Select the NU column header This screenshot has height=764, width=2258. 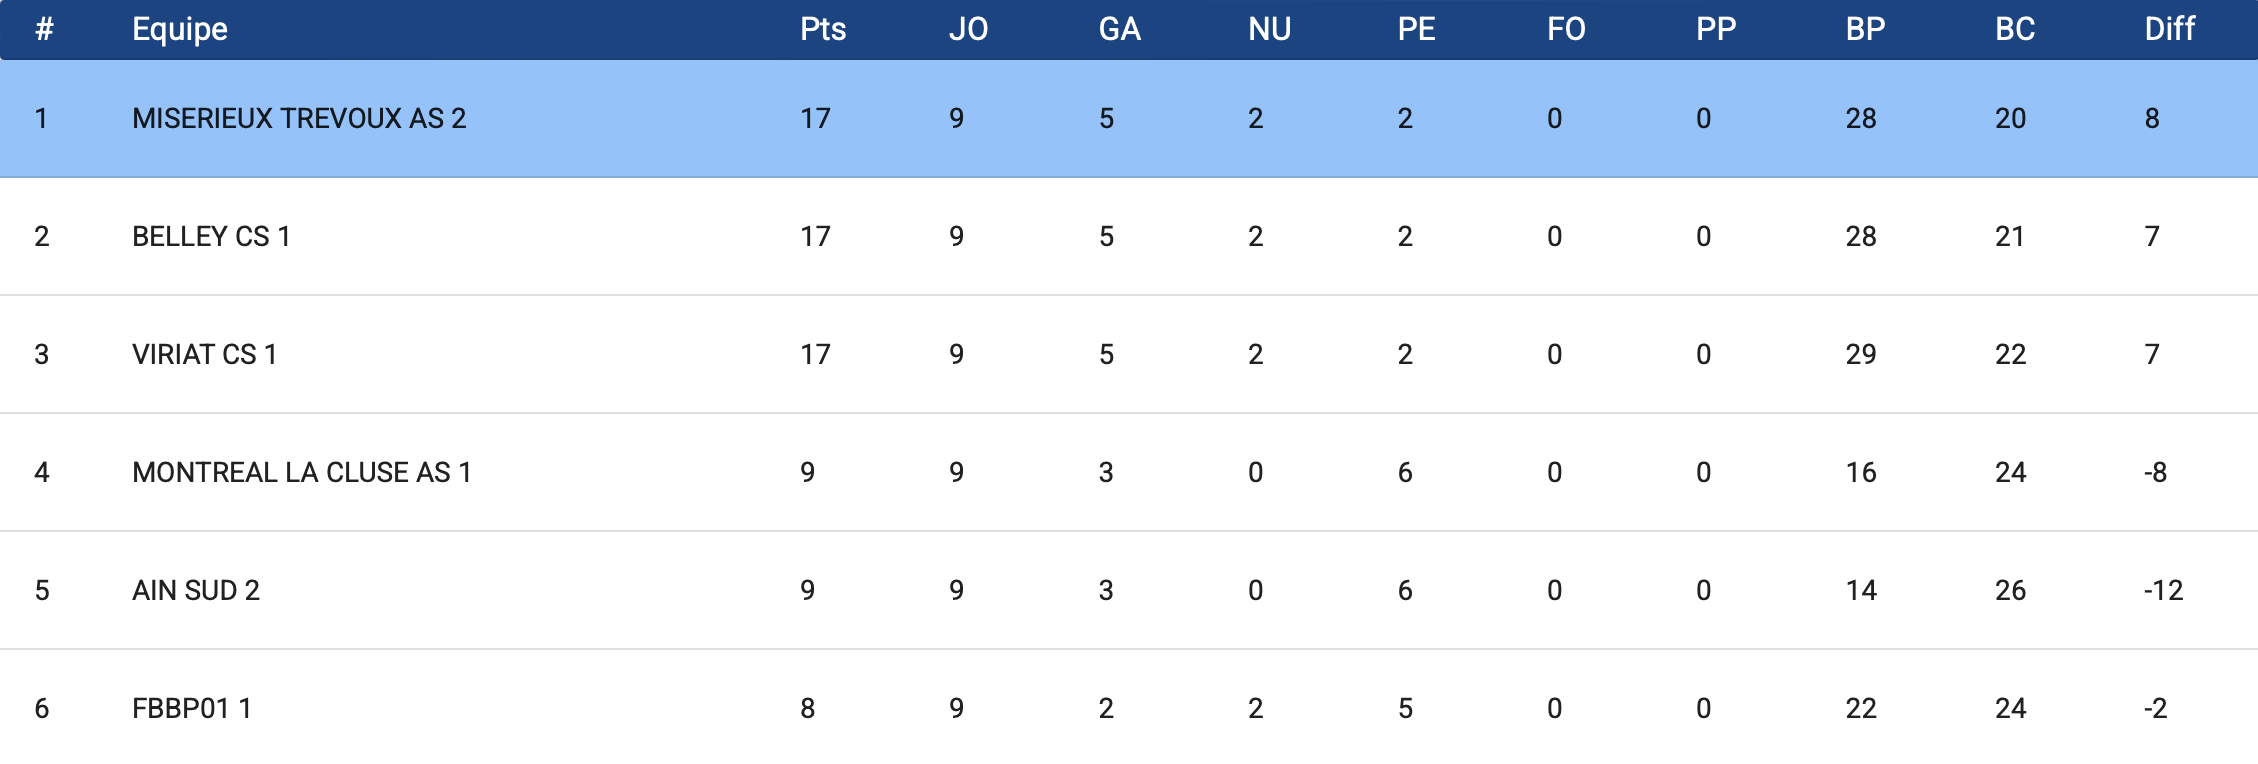click(x=1269, y=29)
